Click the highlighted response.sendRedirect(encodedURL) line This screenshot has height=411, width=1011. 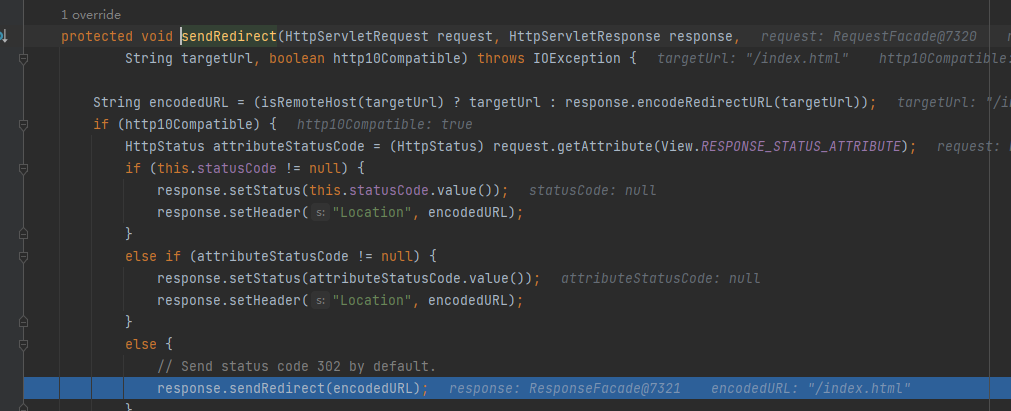point(292,388)
